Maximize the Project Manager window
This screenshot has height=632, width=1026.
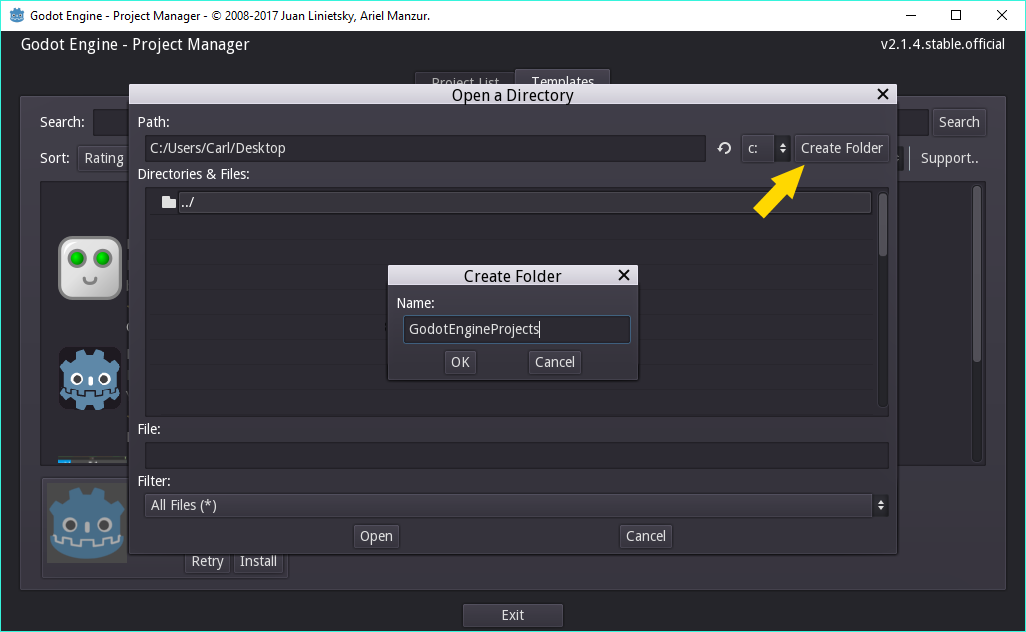pos(956,15)
